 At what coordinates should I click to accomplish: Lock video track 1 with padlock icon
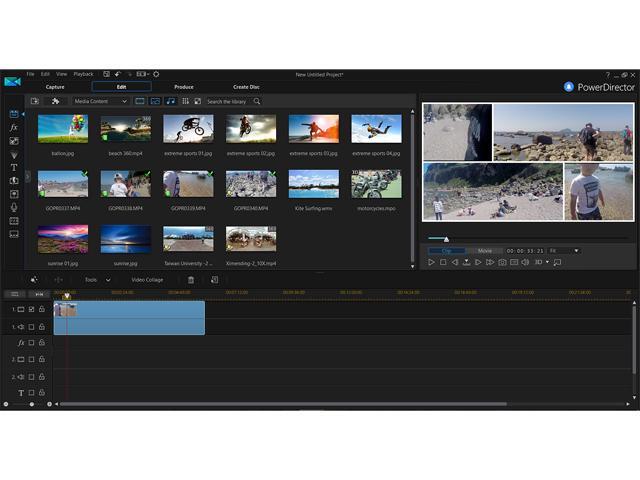pyautogui.click(x=42, y=310)
